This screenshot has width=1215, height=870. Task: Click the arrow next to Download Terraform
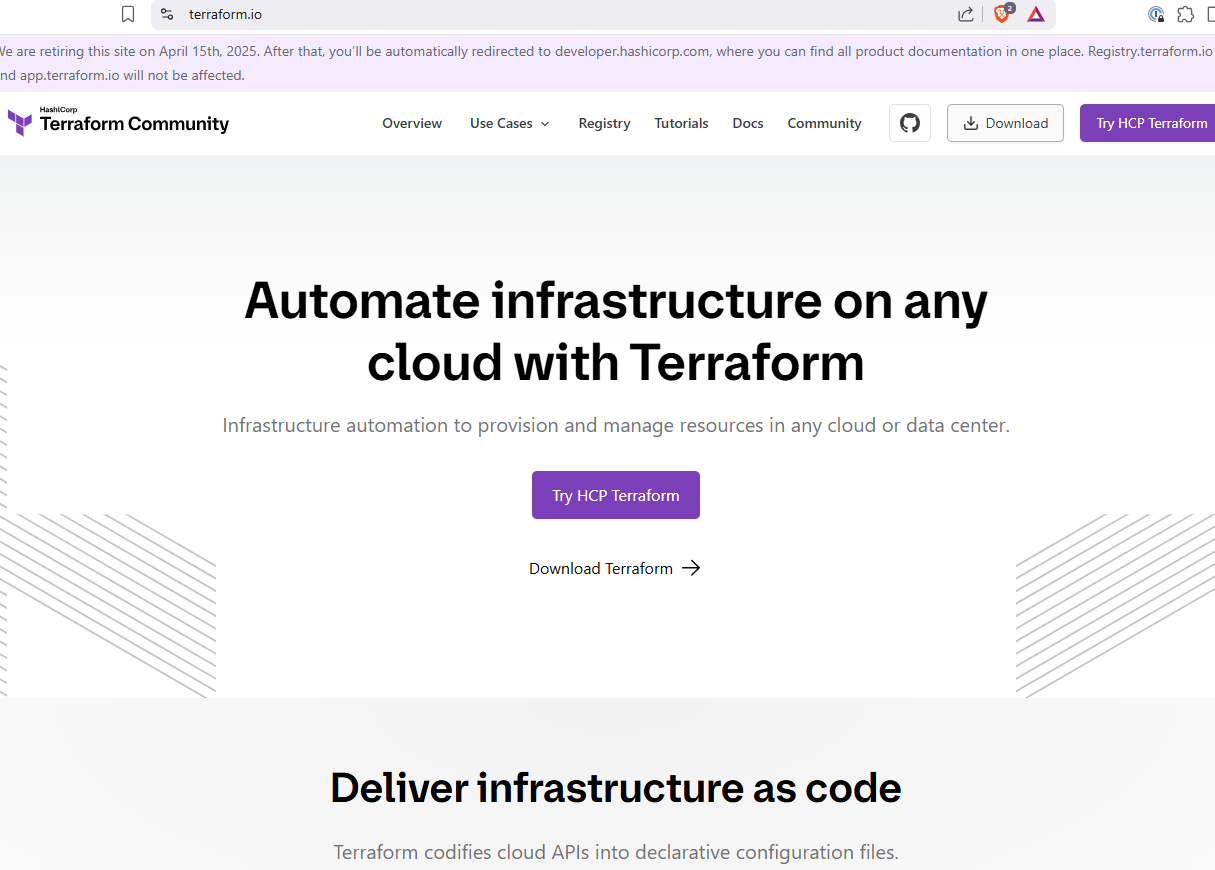pos(691,568)
